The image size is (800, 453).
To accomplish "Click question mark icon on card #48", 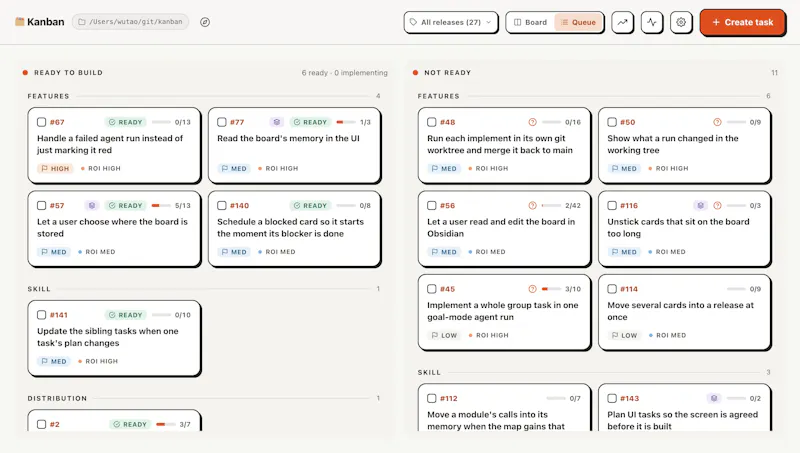I will pos(532,122).
